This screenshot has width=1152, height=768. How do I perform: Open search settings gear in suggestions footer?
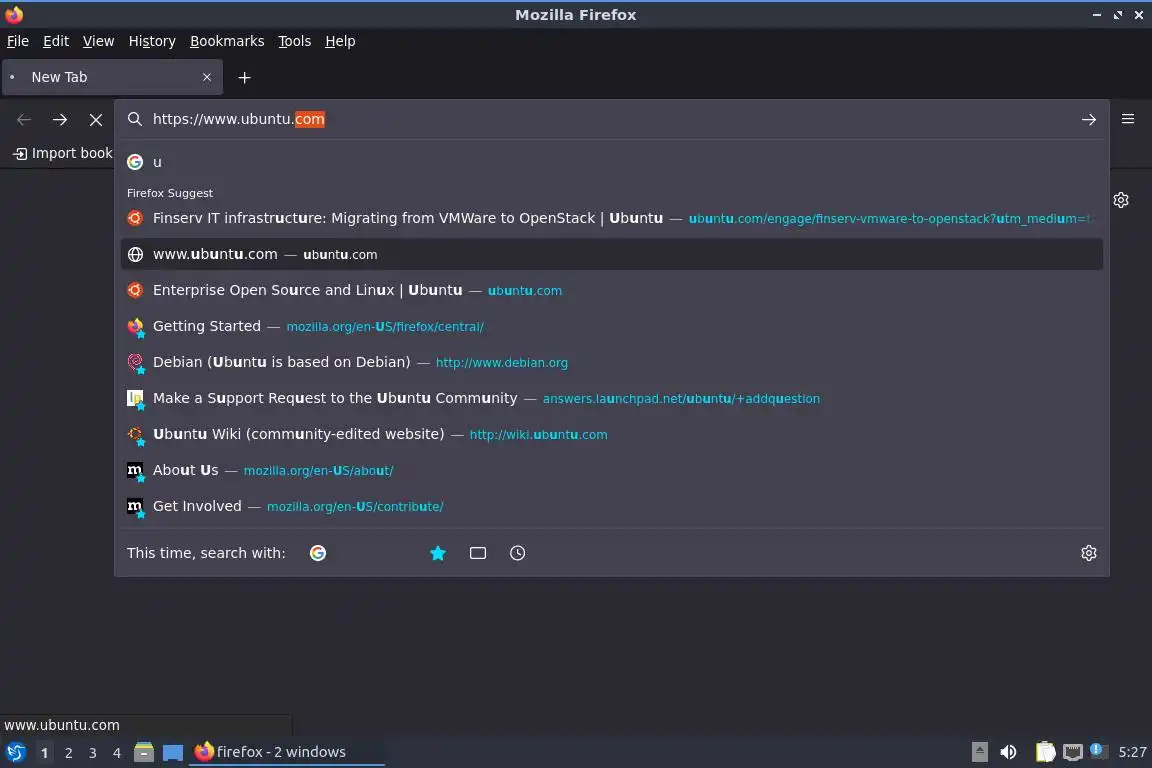(1089, 553)
